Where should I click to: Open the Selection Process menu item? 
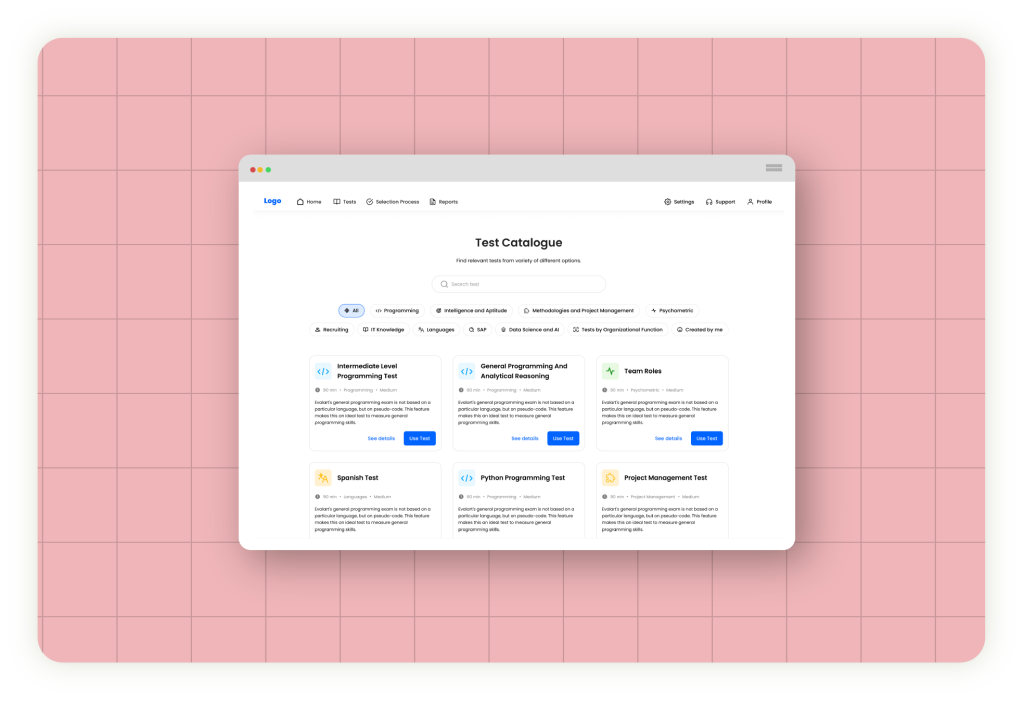click(393, 202)
